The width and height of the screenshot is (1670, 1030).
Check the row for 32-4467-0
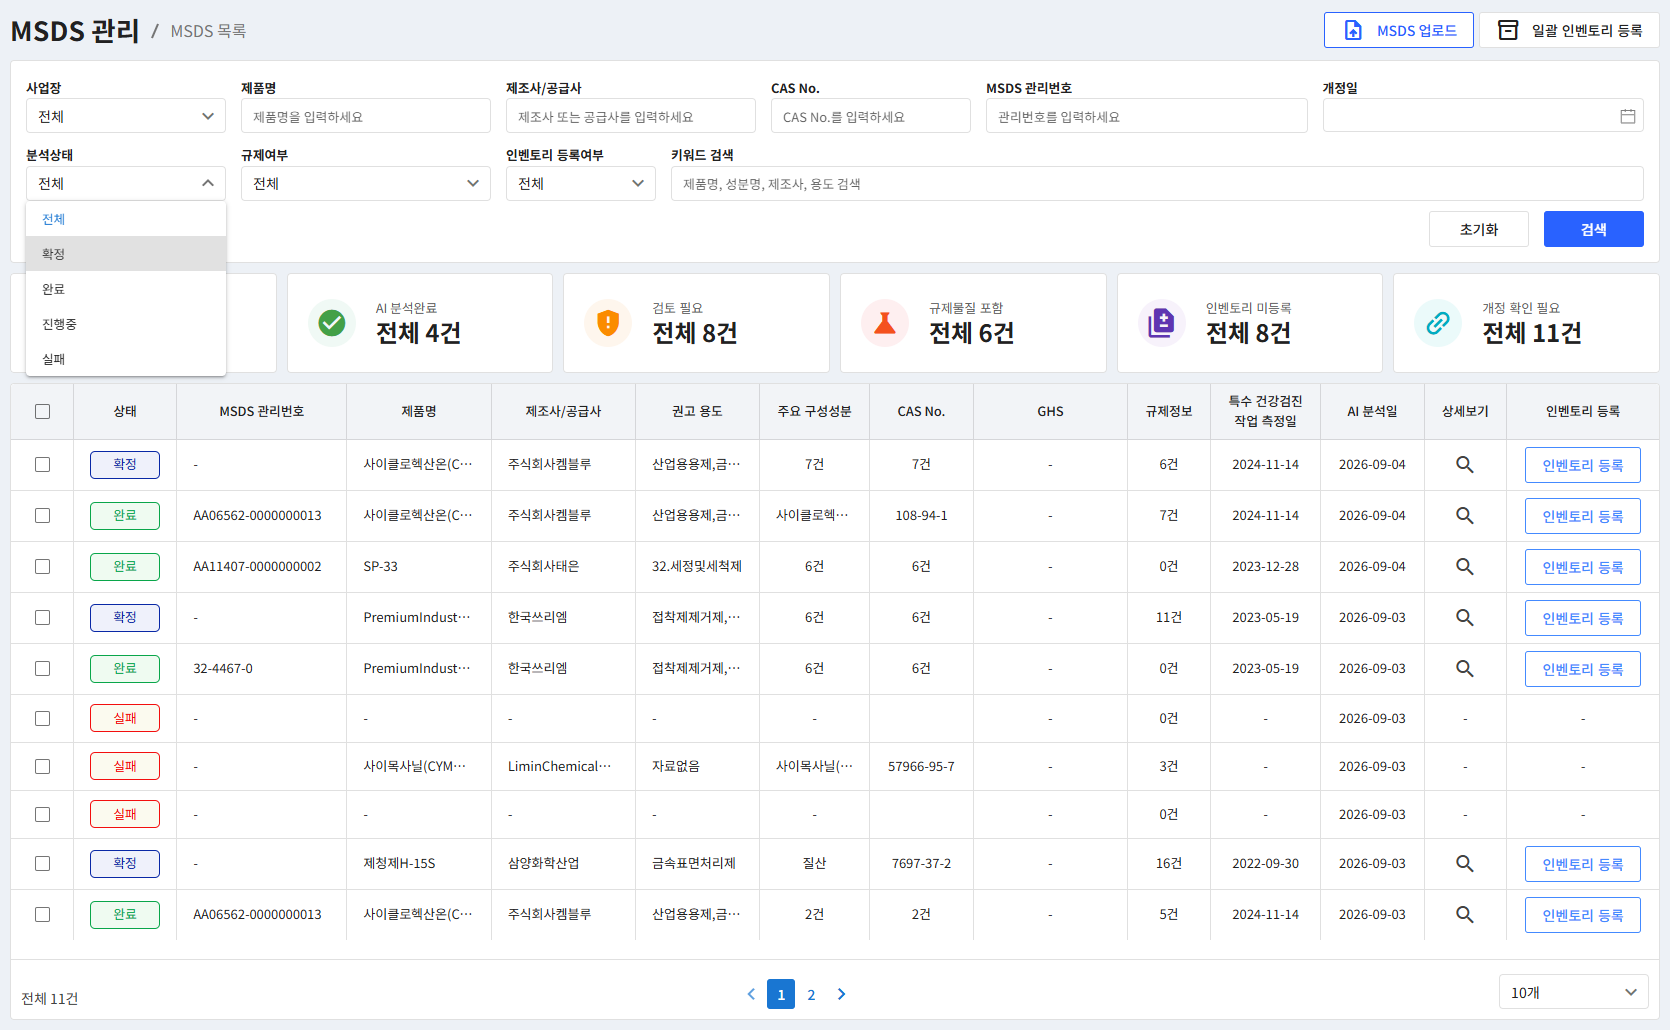[42, 668]
